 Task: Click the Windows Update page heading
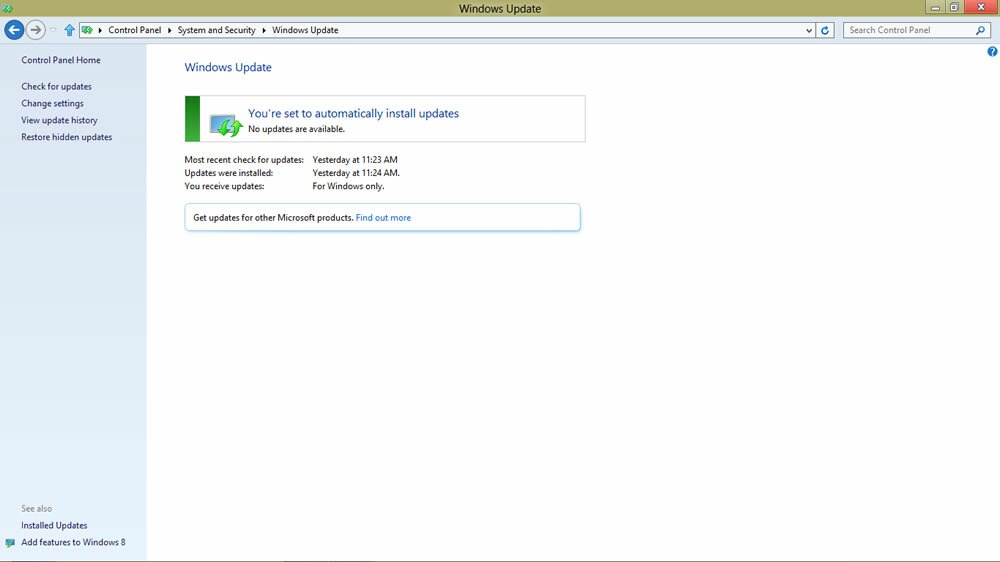coord(228,68)
